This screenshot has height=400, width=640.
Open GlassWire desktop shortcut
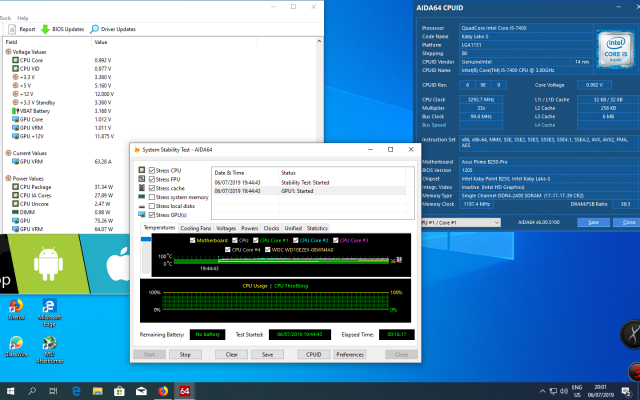[16, 347]
